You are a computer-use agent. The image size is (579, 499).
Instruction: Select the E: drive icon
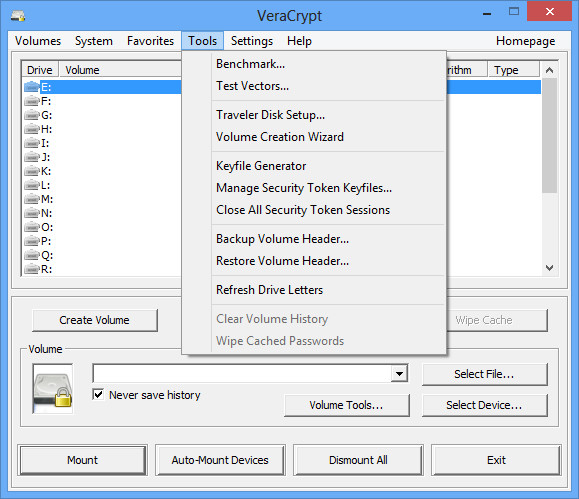coord(32,87)
